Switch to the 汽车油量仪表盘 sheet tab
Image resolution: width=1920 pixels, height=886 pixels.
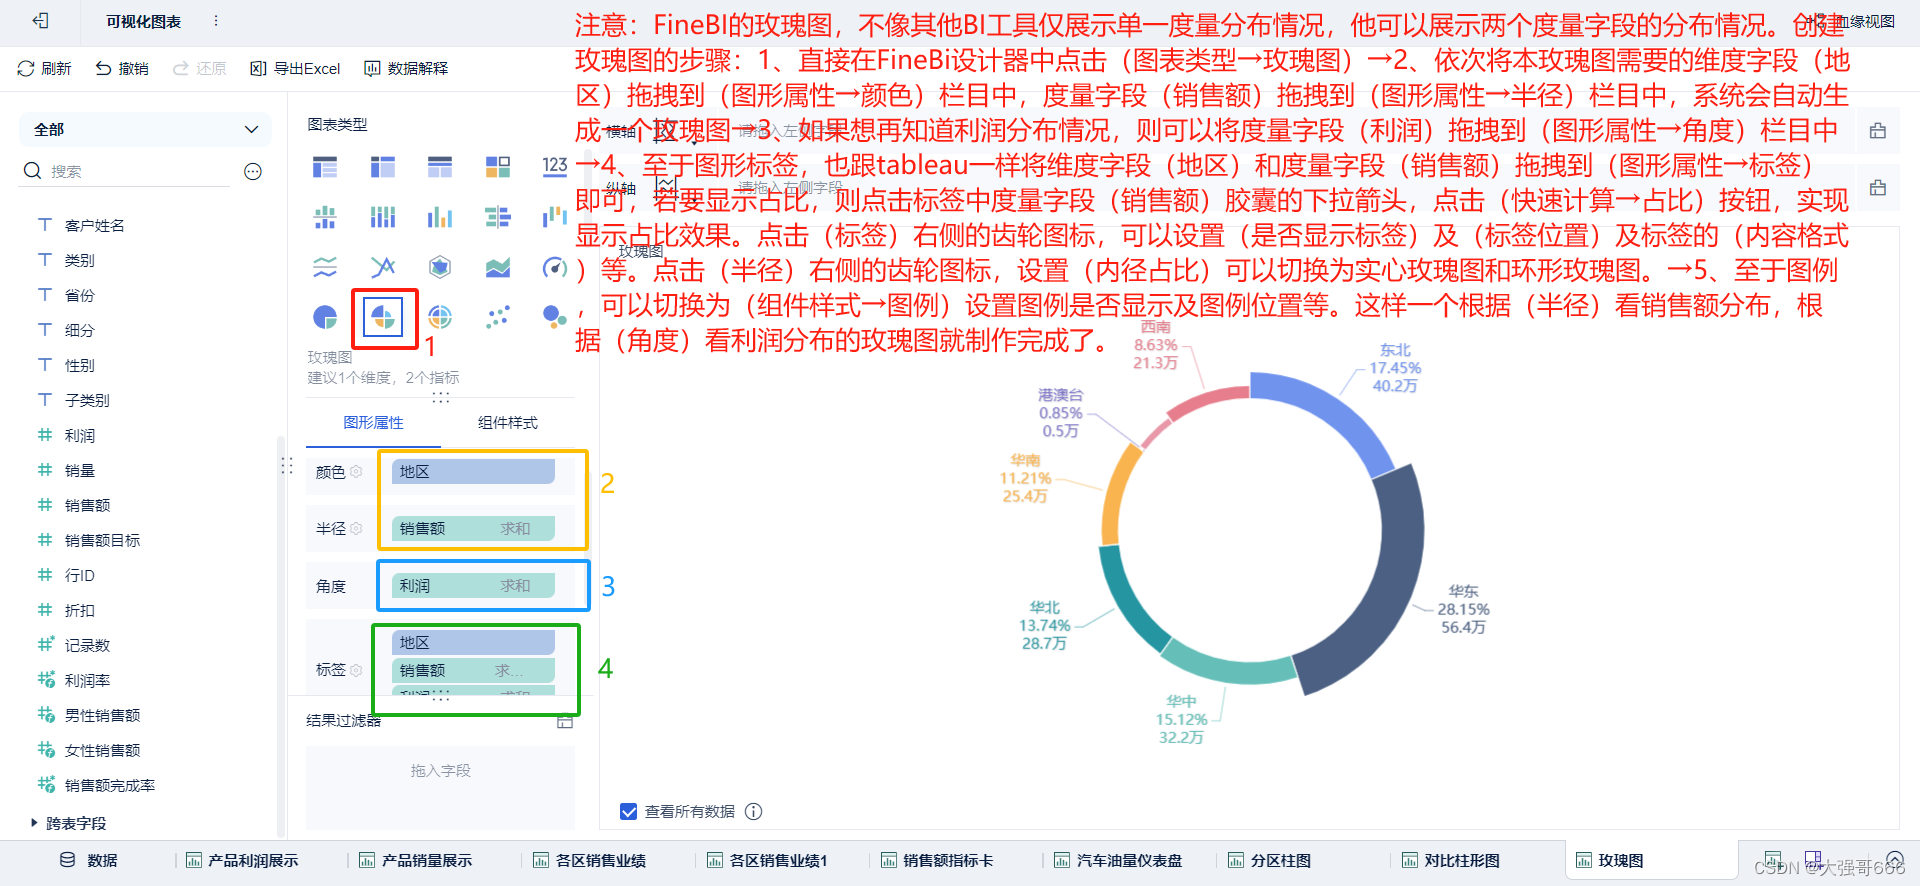coord(1118,860)
